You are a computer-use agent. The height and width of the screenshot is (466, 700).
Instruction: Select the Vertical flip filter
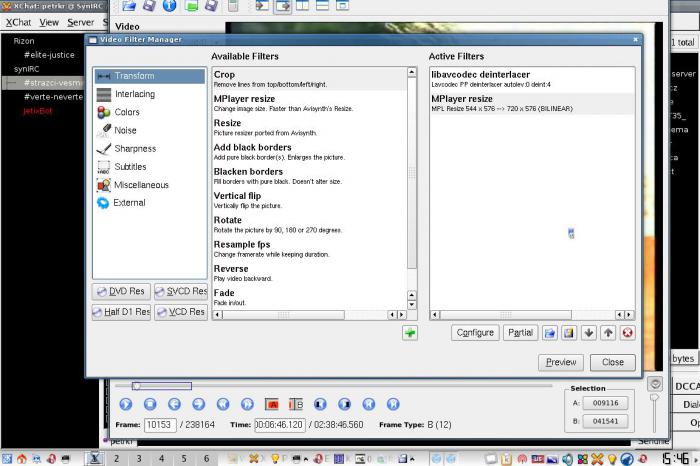309,200
